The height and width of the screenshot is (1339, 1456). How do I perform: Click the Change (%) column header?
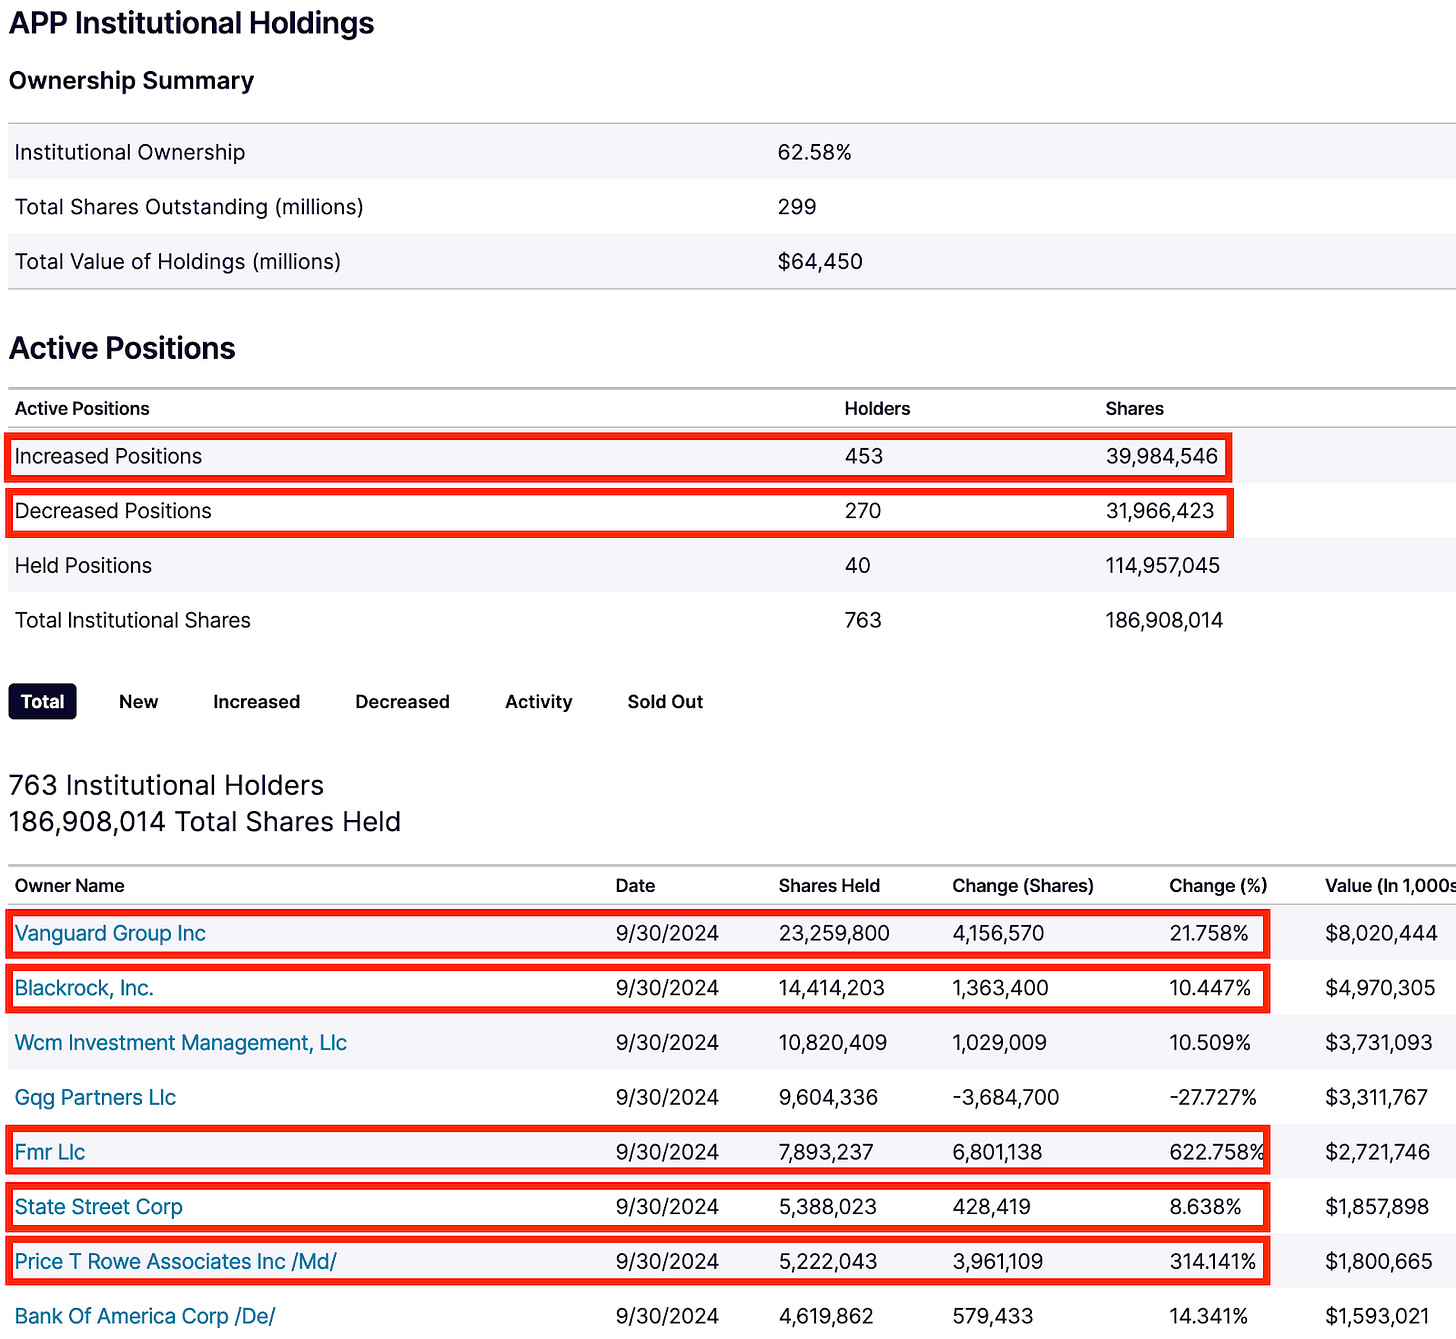point(1218,885)
